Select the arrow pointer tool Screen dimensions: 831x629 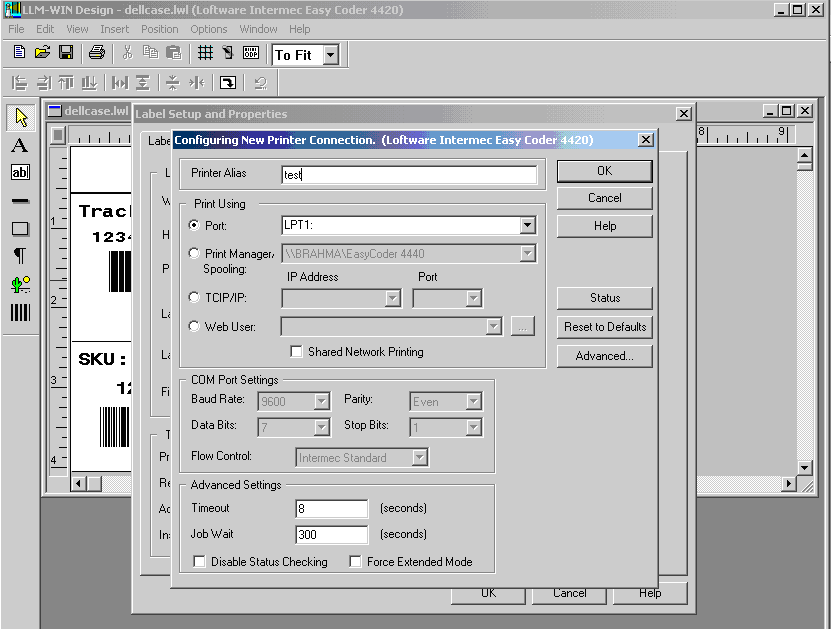(20, 118)
